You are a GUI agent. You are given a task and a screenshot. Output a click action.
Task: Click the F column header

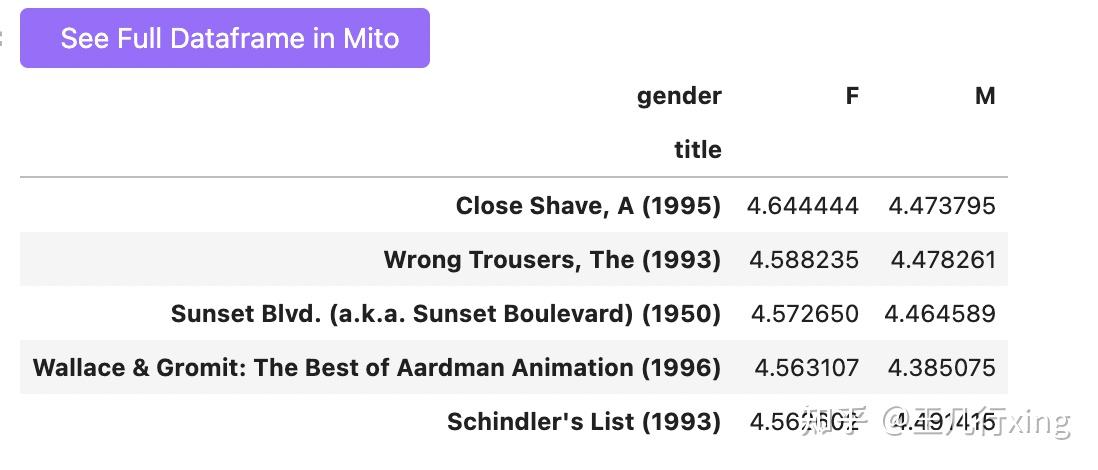point(851,96)
